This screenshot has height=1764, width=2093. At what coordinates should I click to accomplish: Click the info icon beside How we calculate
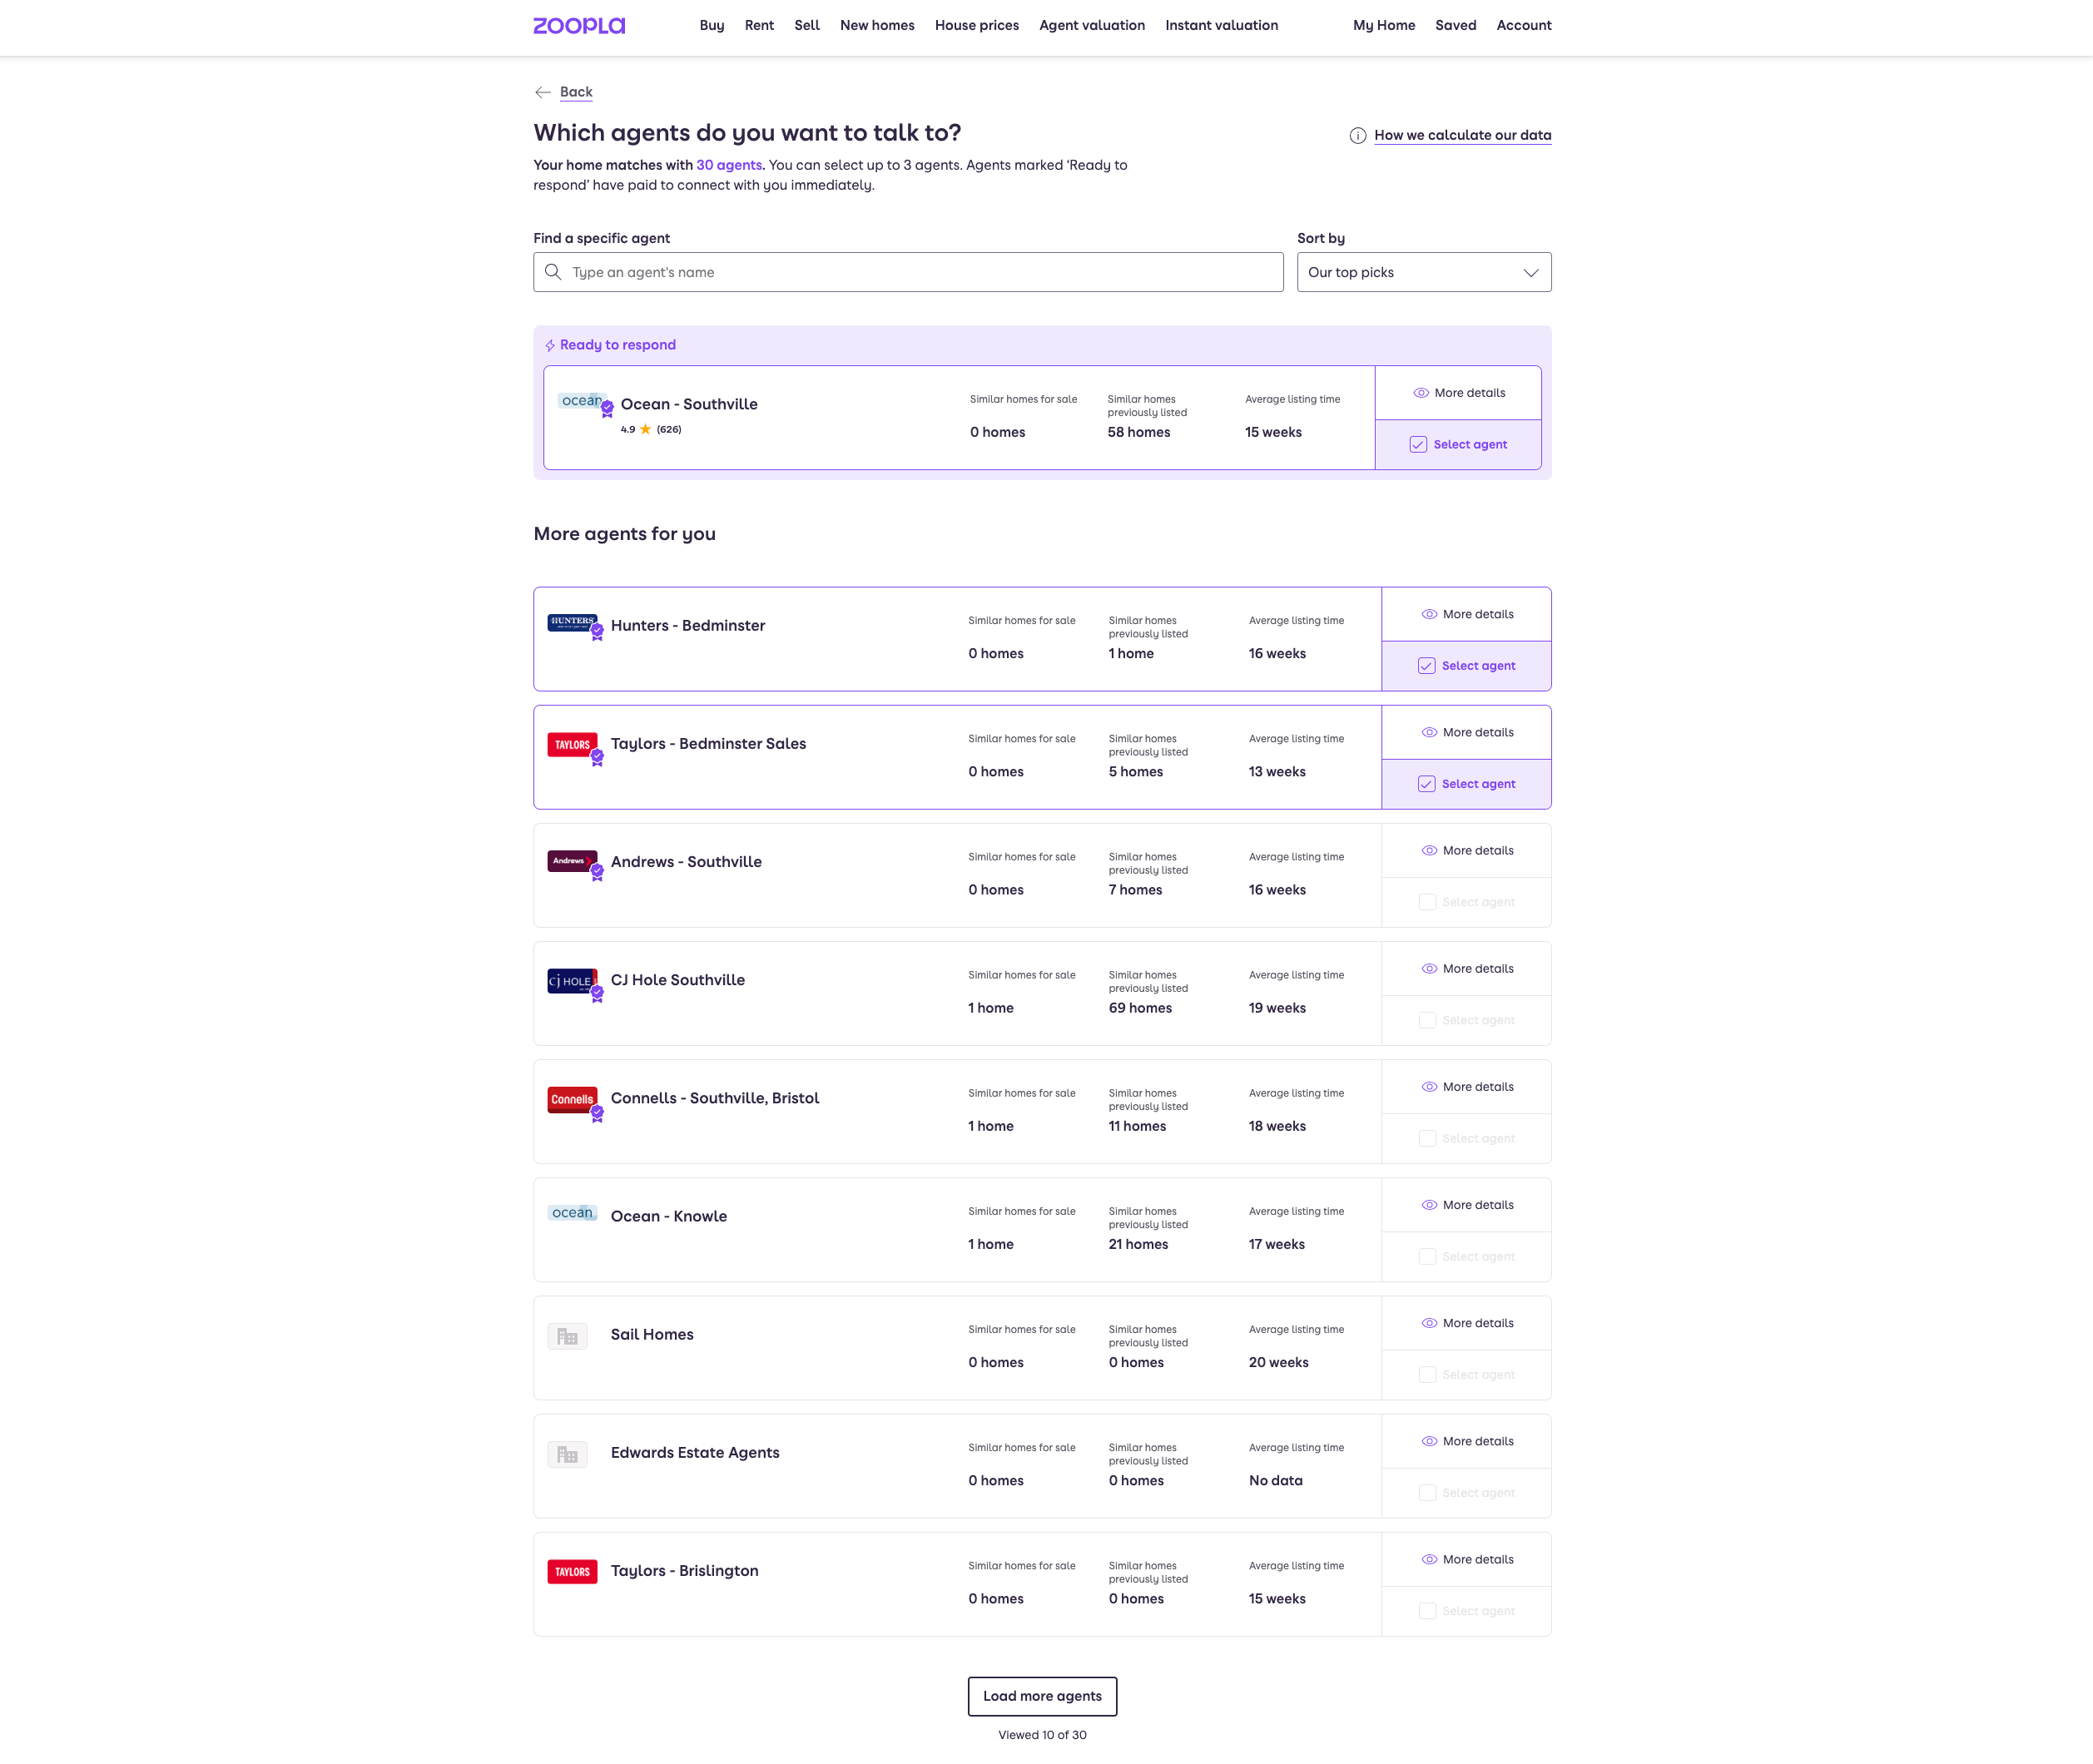point(1357,136)
